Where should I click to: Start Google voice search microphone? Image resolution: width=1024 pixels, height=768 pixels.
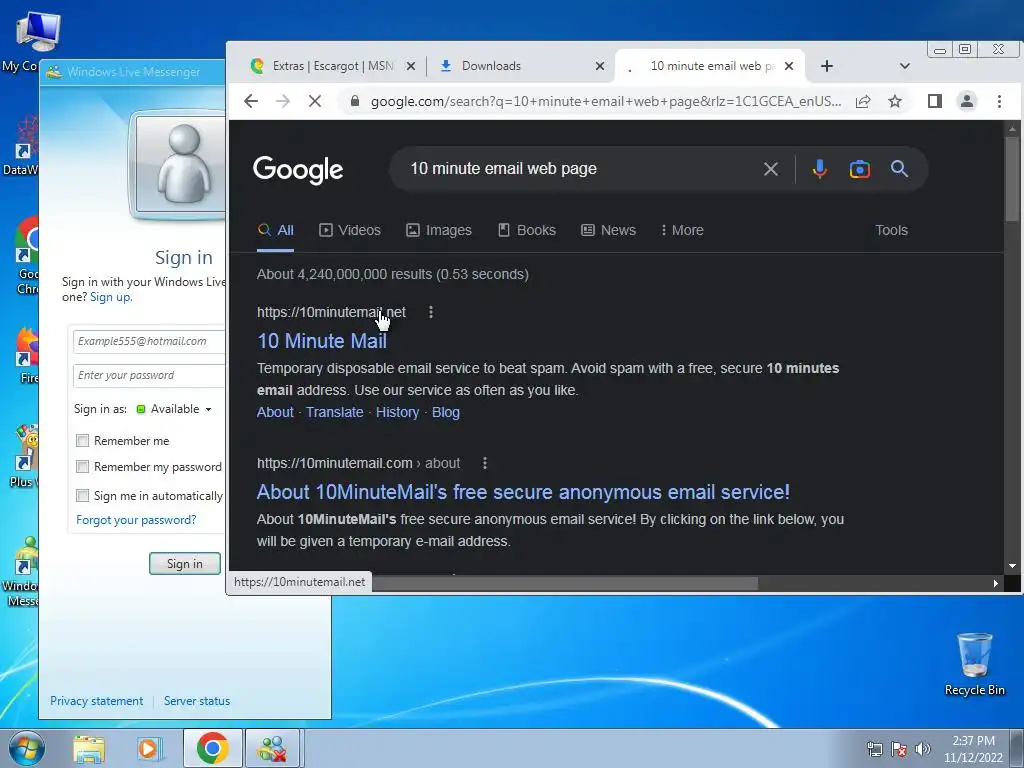click(x=820, y=169)
